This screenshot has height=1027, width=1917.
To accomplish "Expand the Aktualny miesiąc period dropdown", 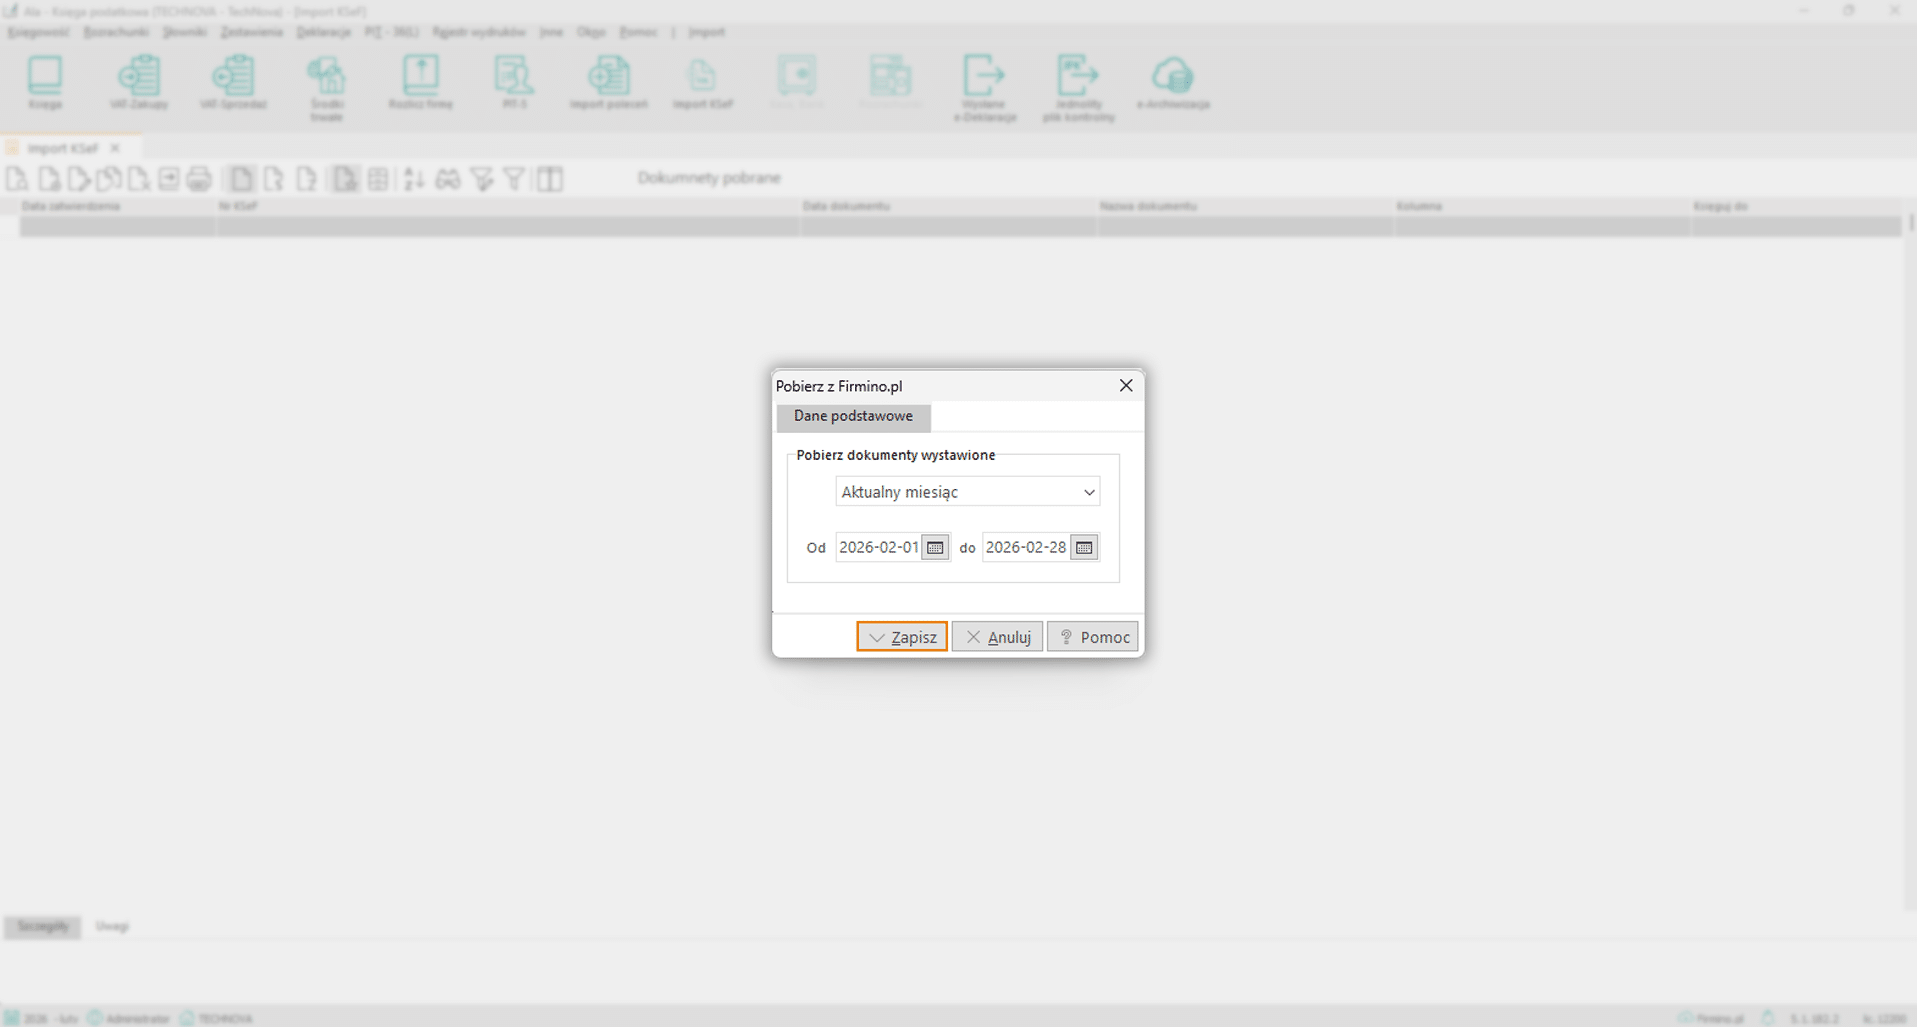I will pos(1089,492).
